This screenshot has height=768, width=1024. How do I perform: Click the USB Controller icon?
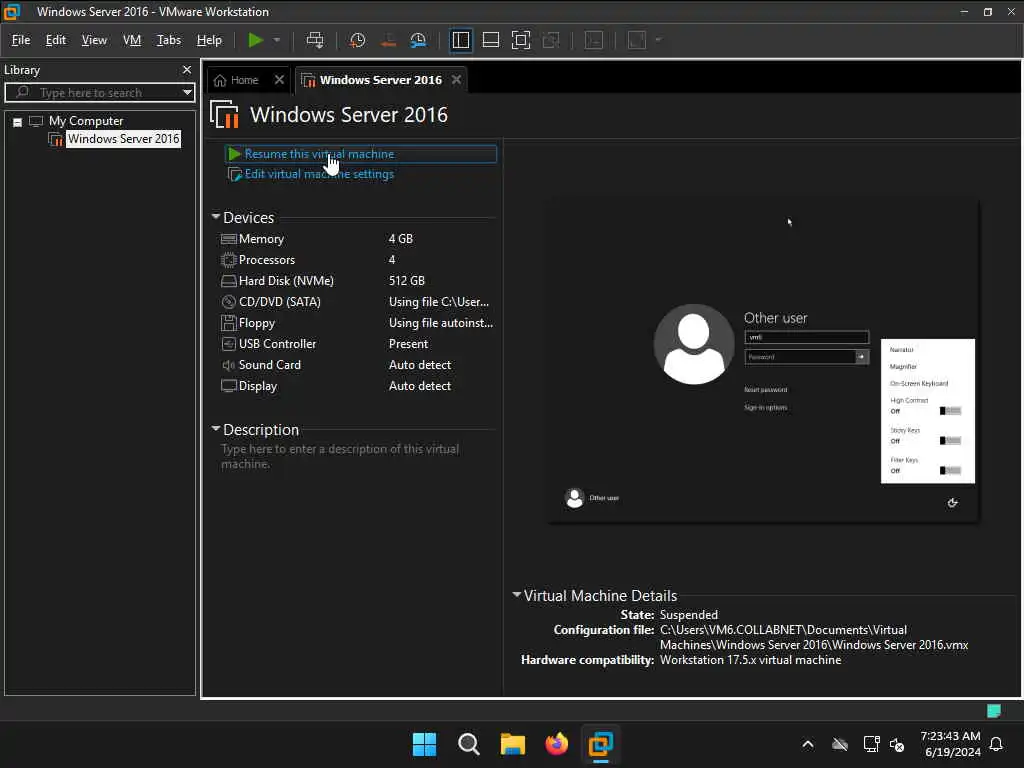(x=229, y=344)
